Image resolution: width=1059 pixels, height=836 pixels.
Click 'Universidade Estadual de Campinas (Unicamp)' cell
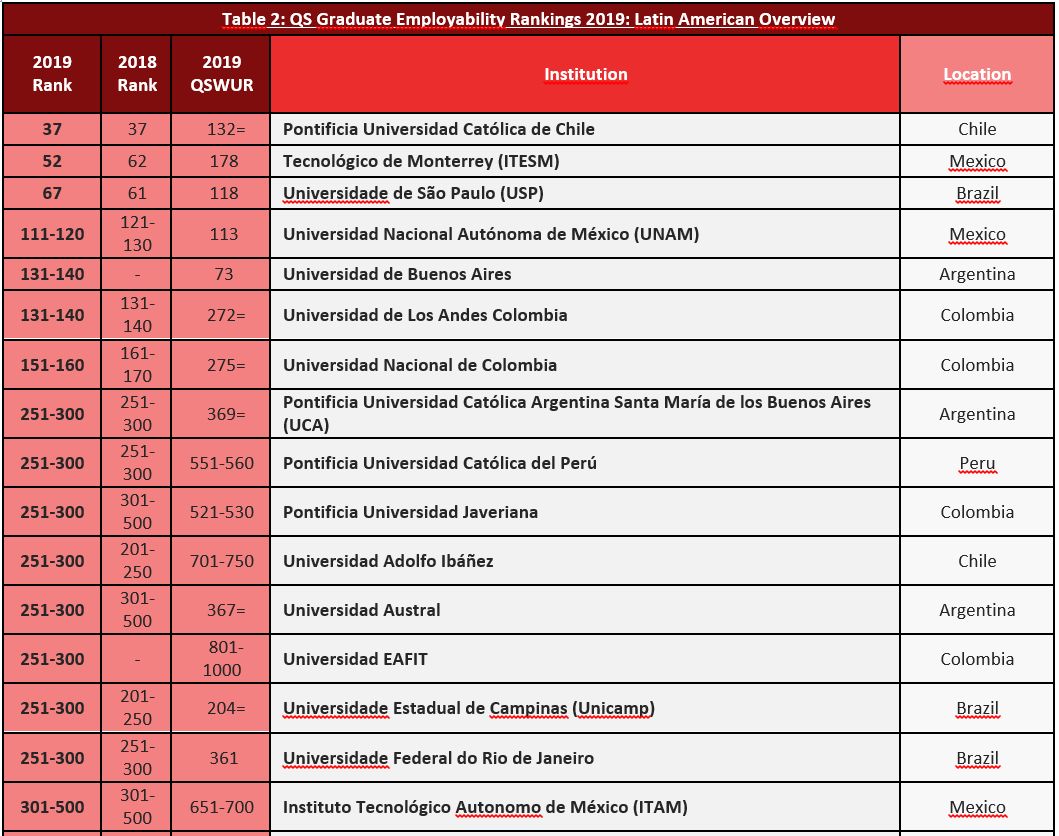(585, 708)
